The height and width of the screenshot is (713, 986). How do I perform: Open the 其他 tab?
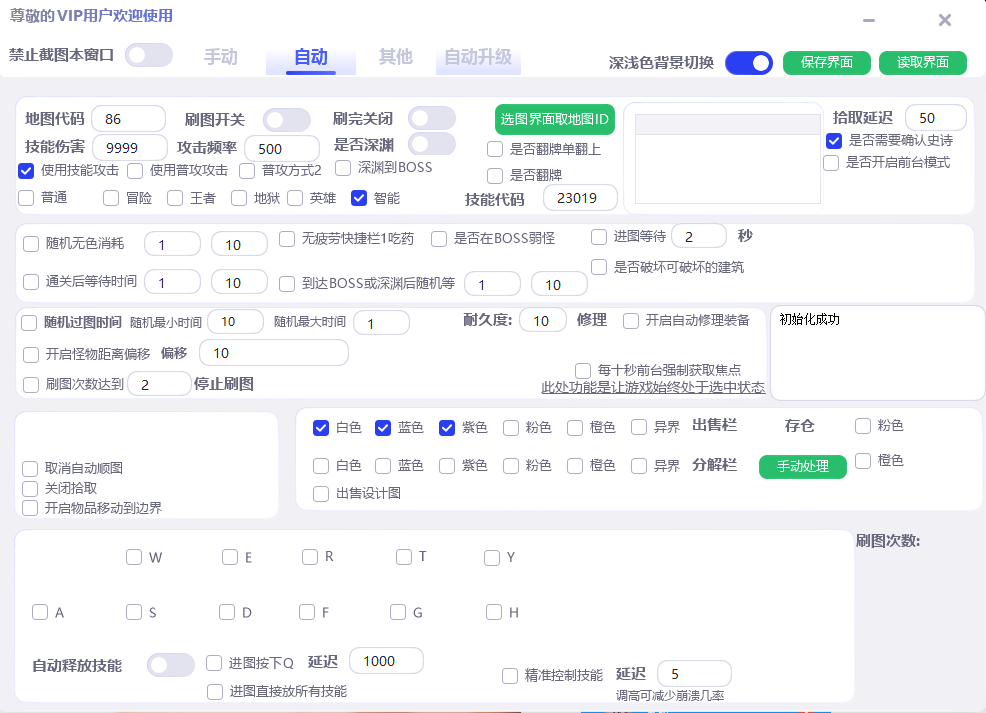(395, 57)
